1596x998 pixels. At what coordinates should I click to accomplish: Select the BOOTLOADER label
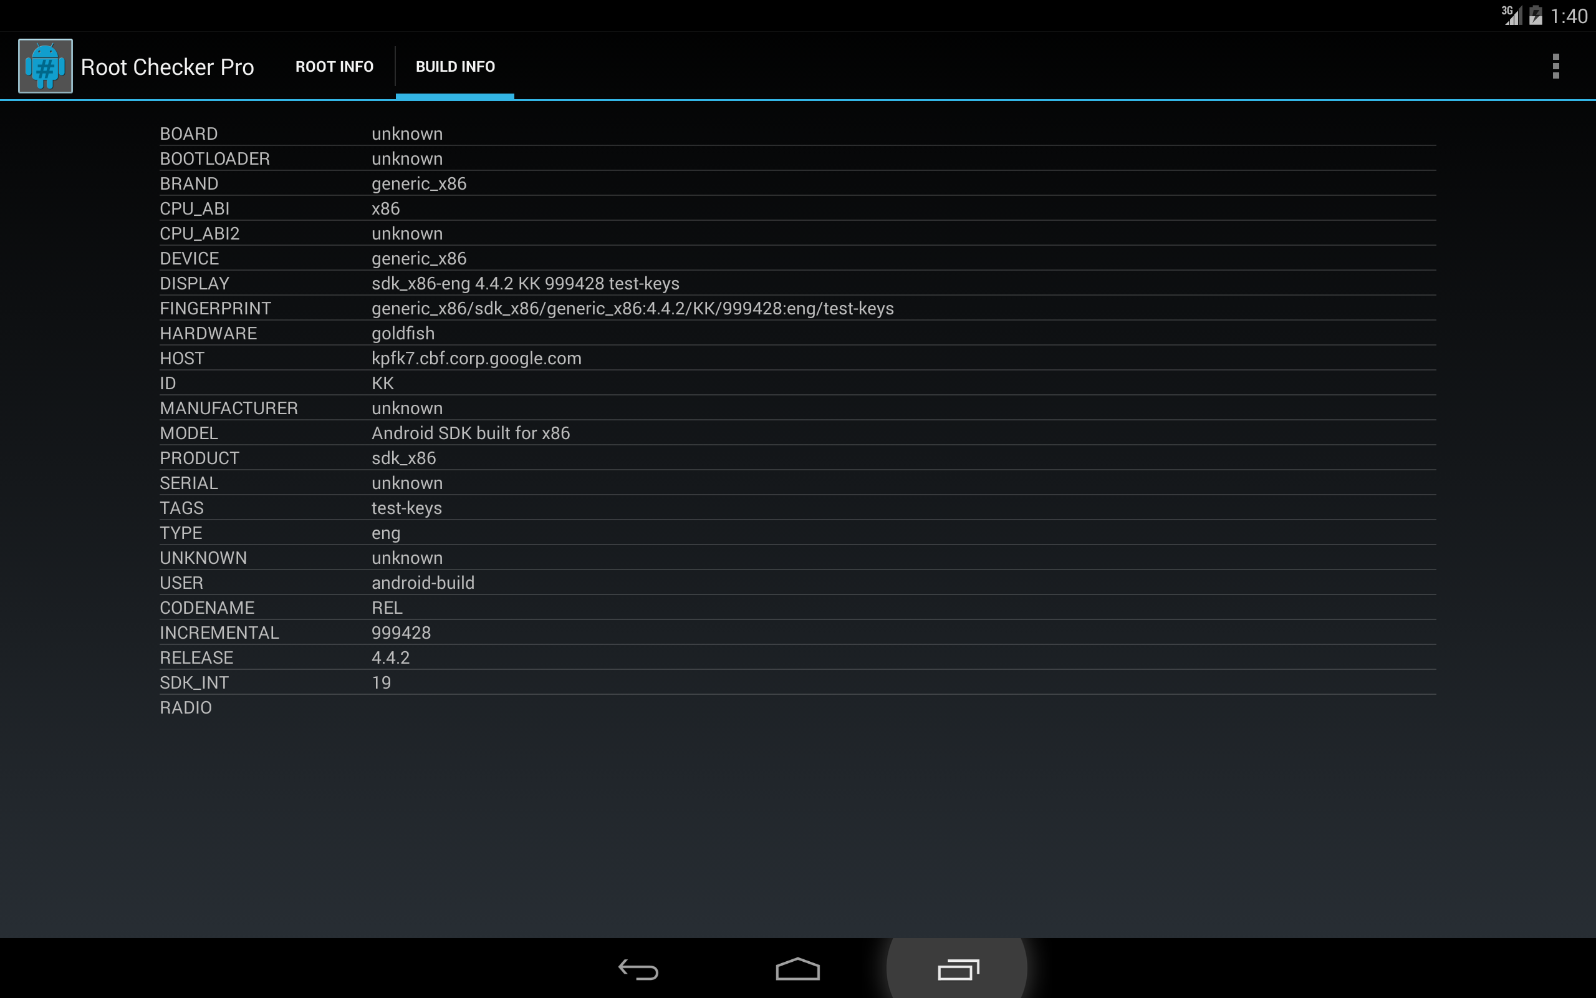[215, 159]
